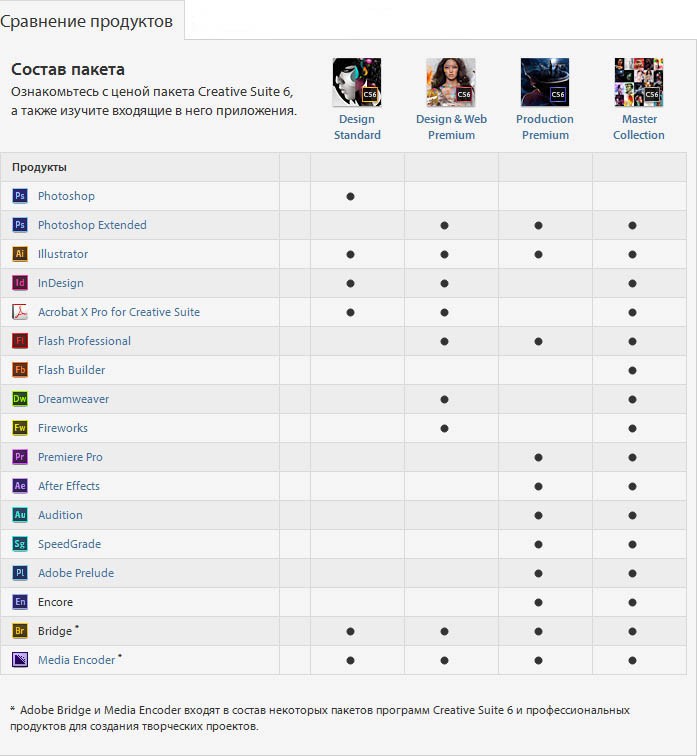The height and width of the screenshot is (756, 697).
Task: Click the Media Encoder icon
Action: 20,660
